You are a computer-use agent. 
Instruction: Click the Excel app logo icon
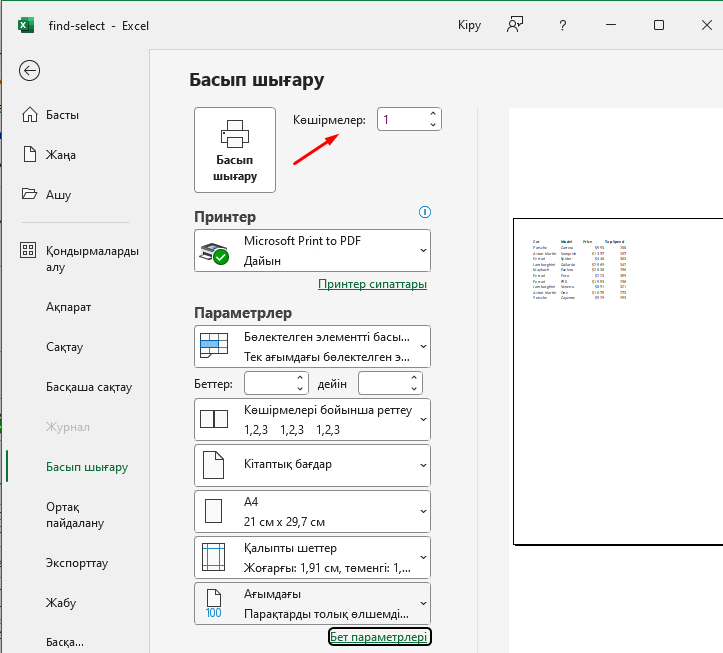pyautogui.click(x=26, y=25)
